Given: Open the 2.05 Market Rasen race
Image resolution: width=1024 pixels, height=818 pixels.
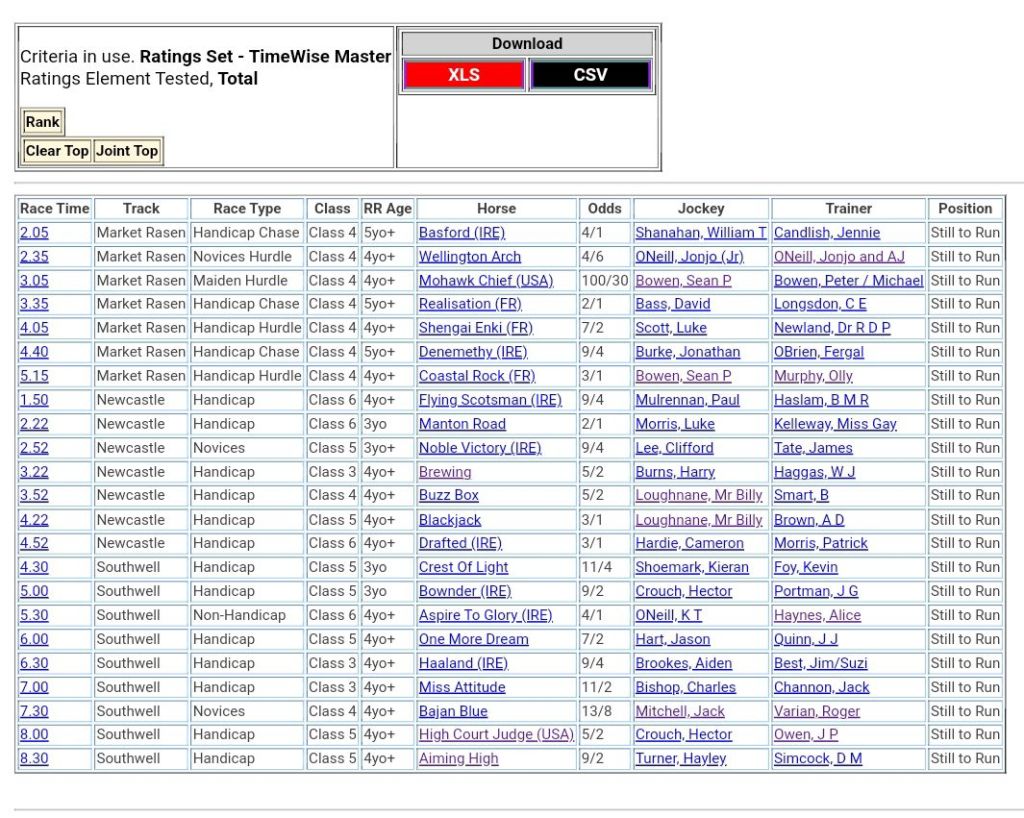Looking at the screenshot, I should coord(34,233).
